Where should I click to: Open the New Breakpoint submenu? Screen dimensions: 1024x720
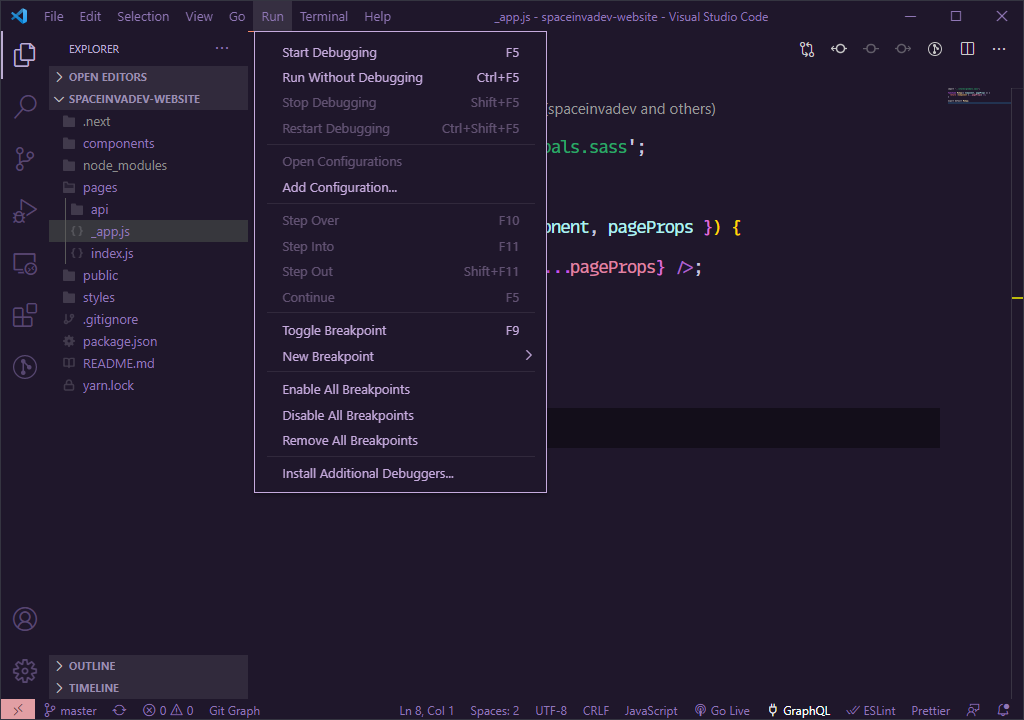400,356
